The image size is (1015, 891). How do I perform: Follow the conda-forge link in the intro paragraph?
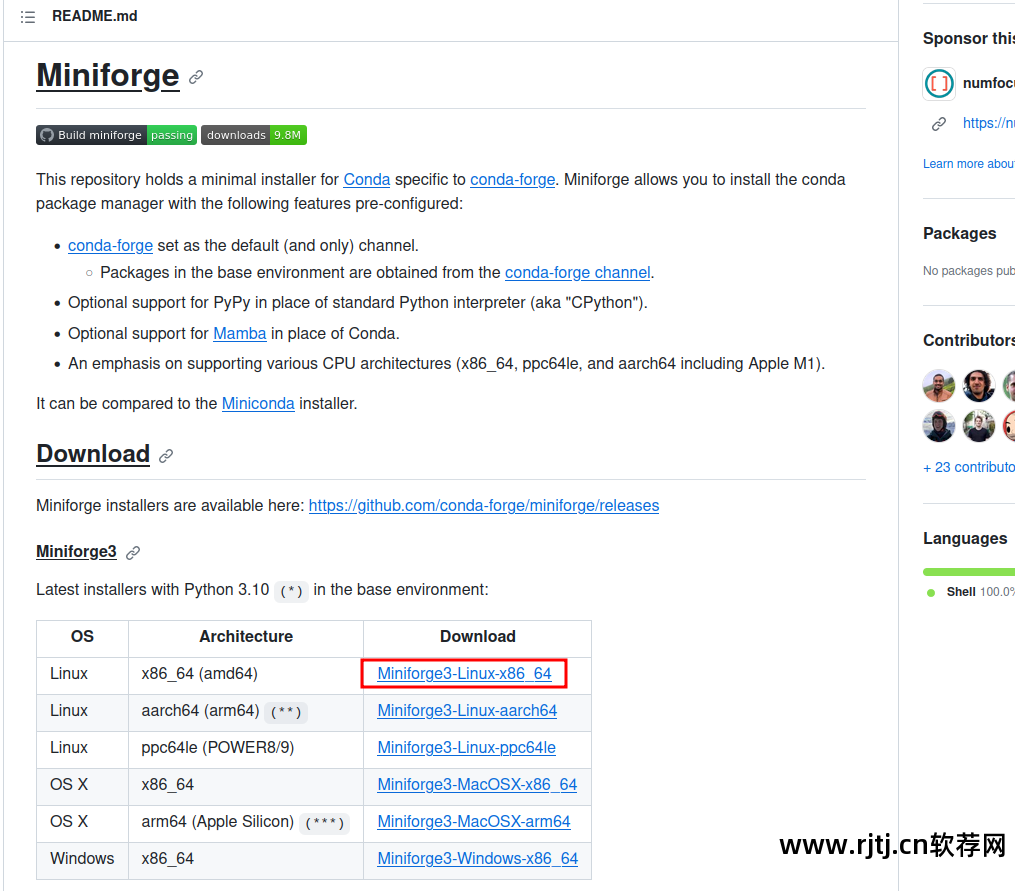pyautogui.click(x=513, y=179)
